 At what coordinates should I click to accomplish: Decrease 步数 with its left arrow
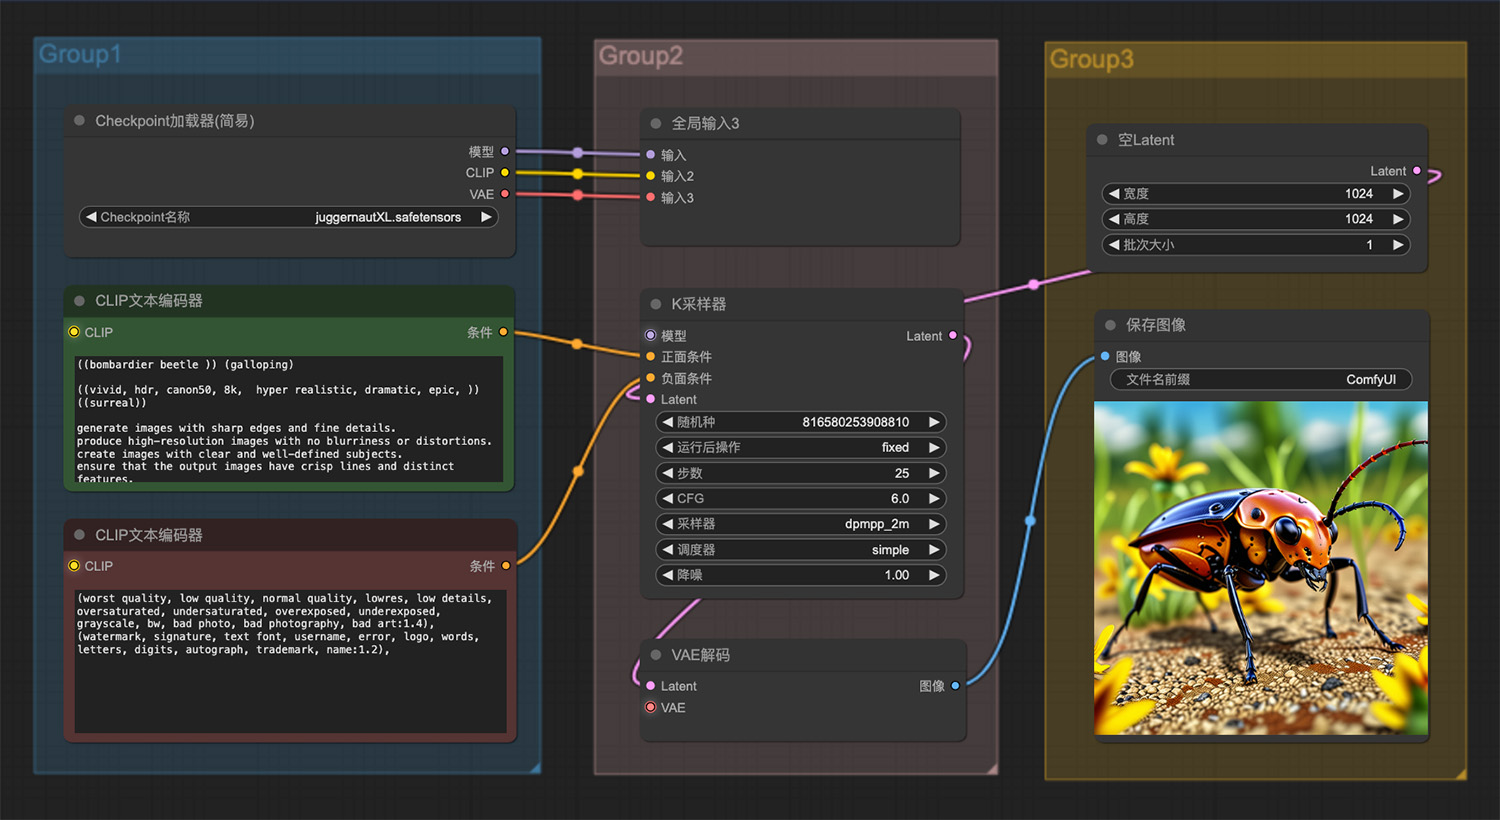tap(667, 473)
